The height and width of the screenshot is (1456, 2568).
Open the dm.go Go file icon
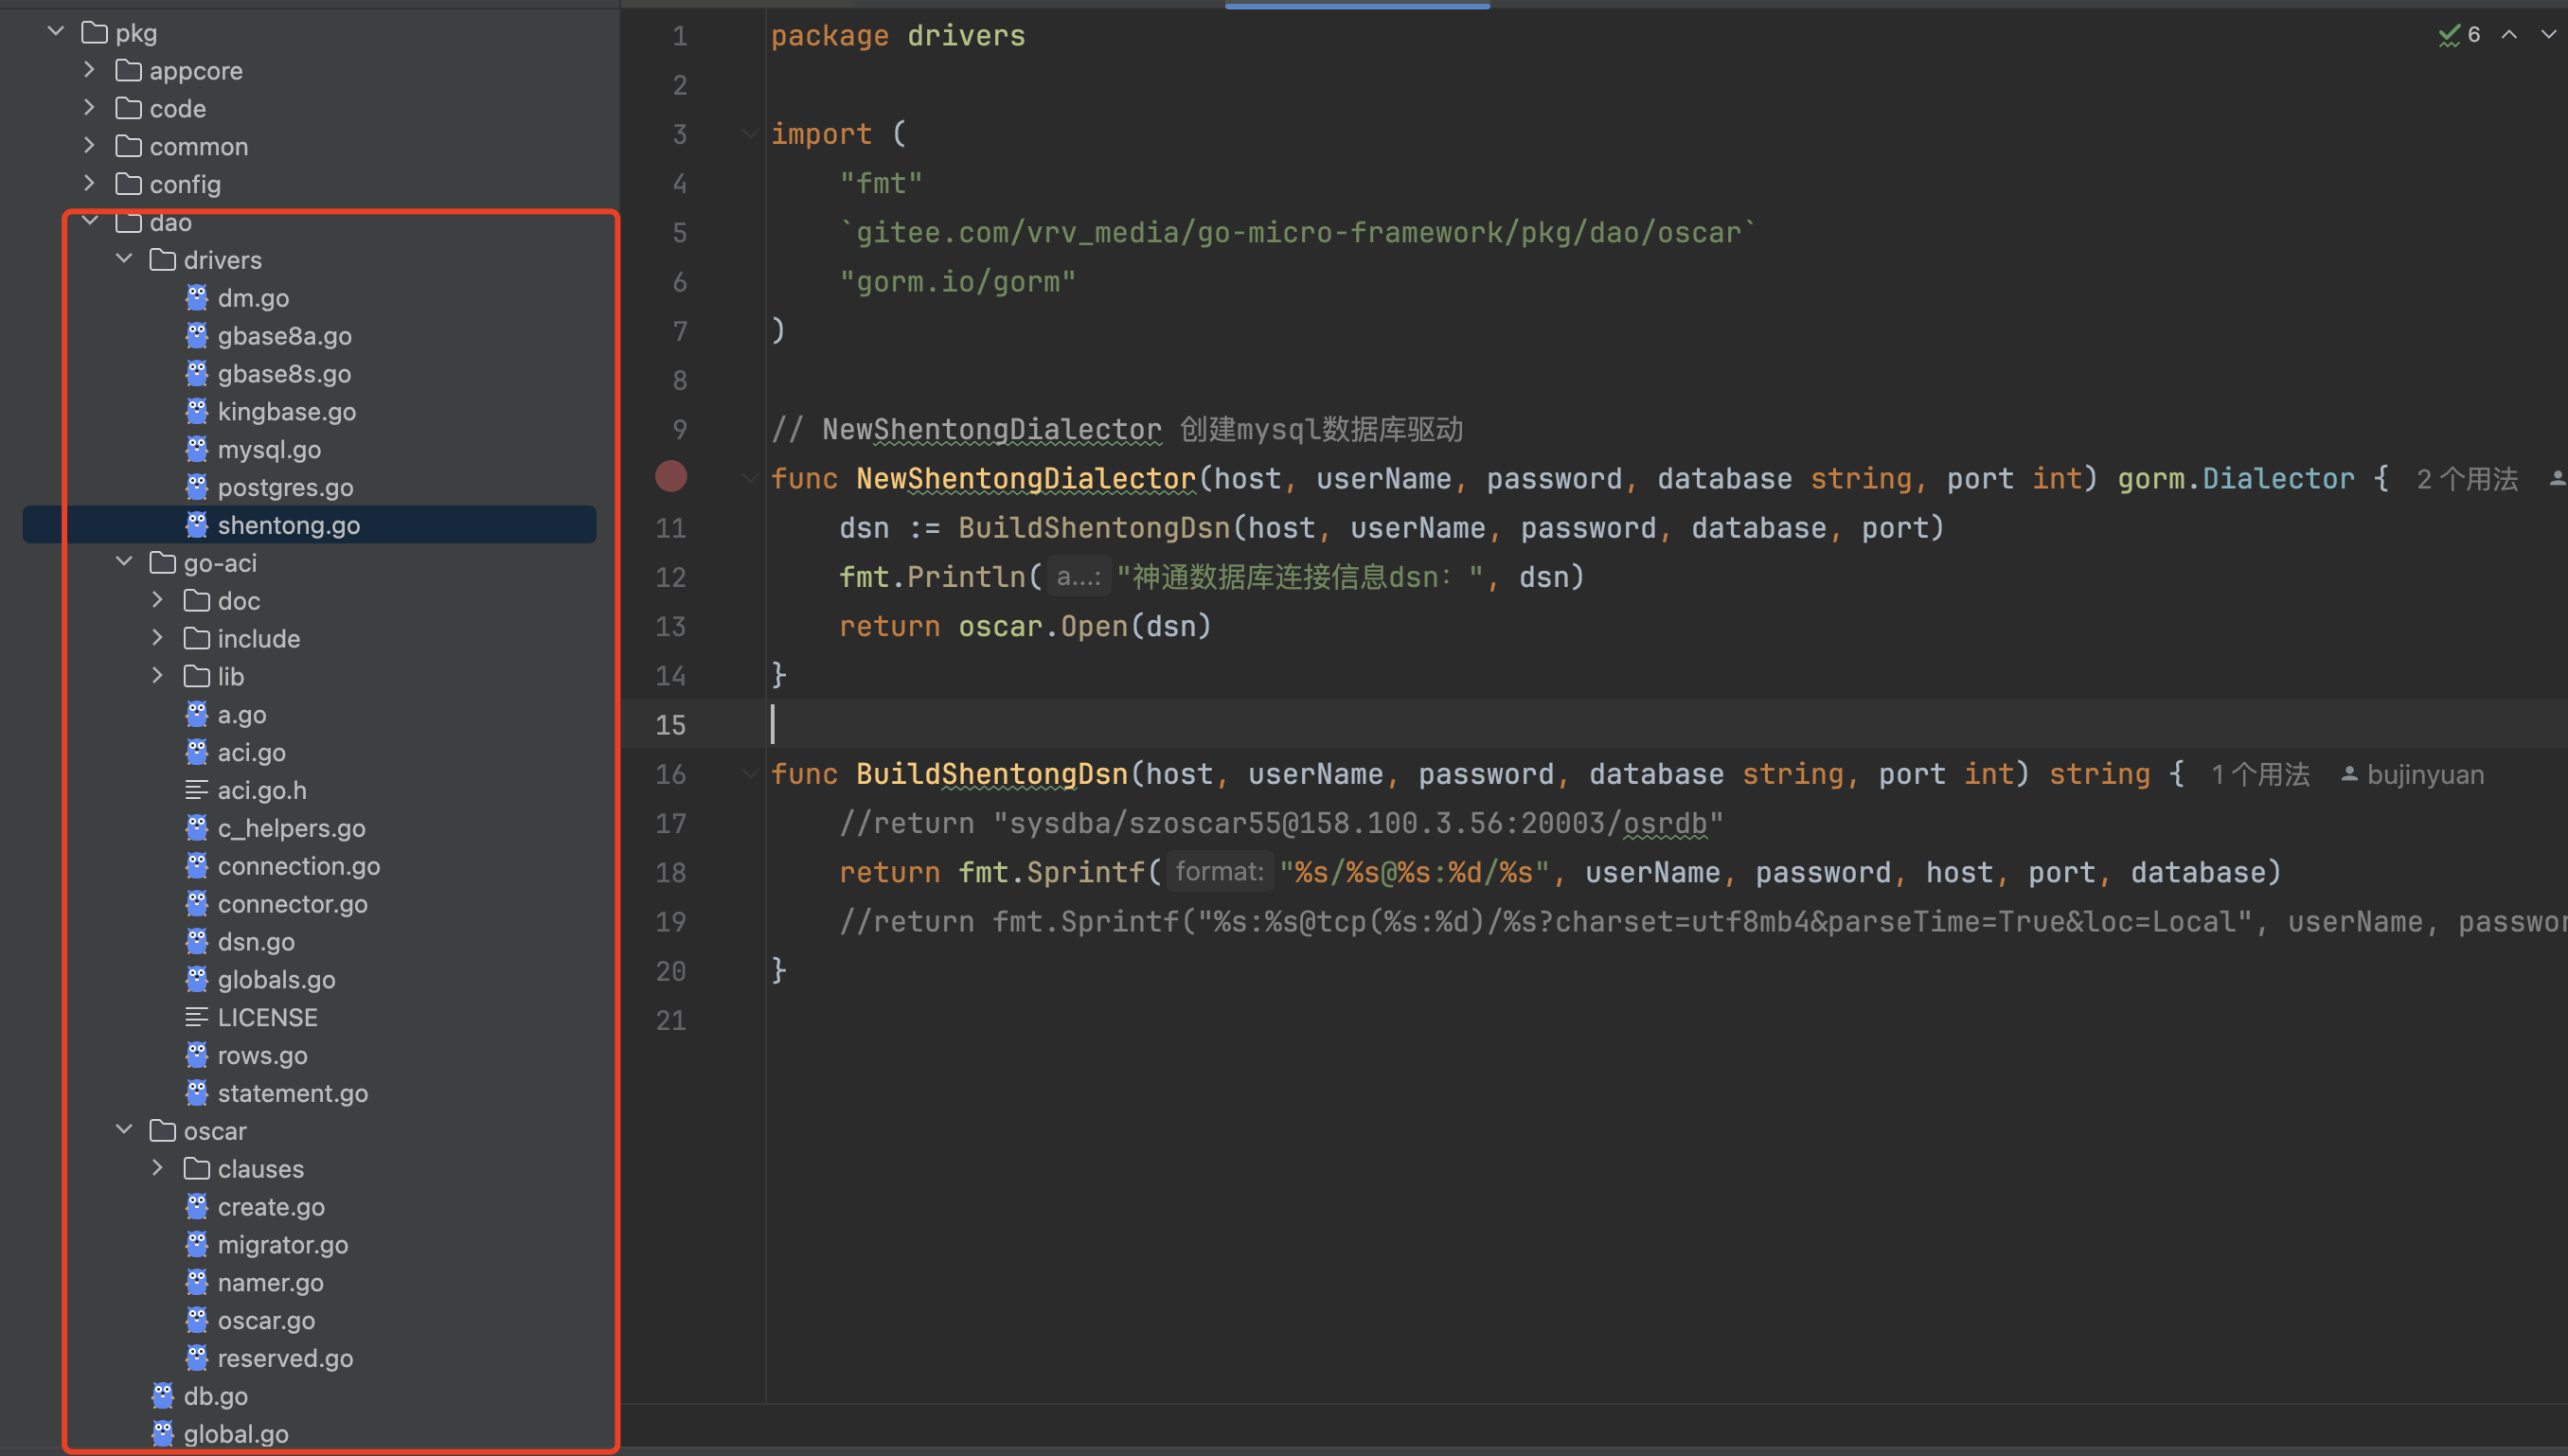coord(197,298)
